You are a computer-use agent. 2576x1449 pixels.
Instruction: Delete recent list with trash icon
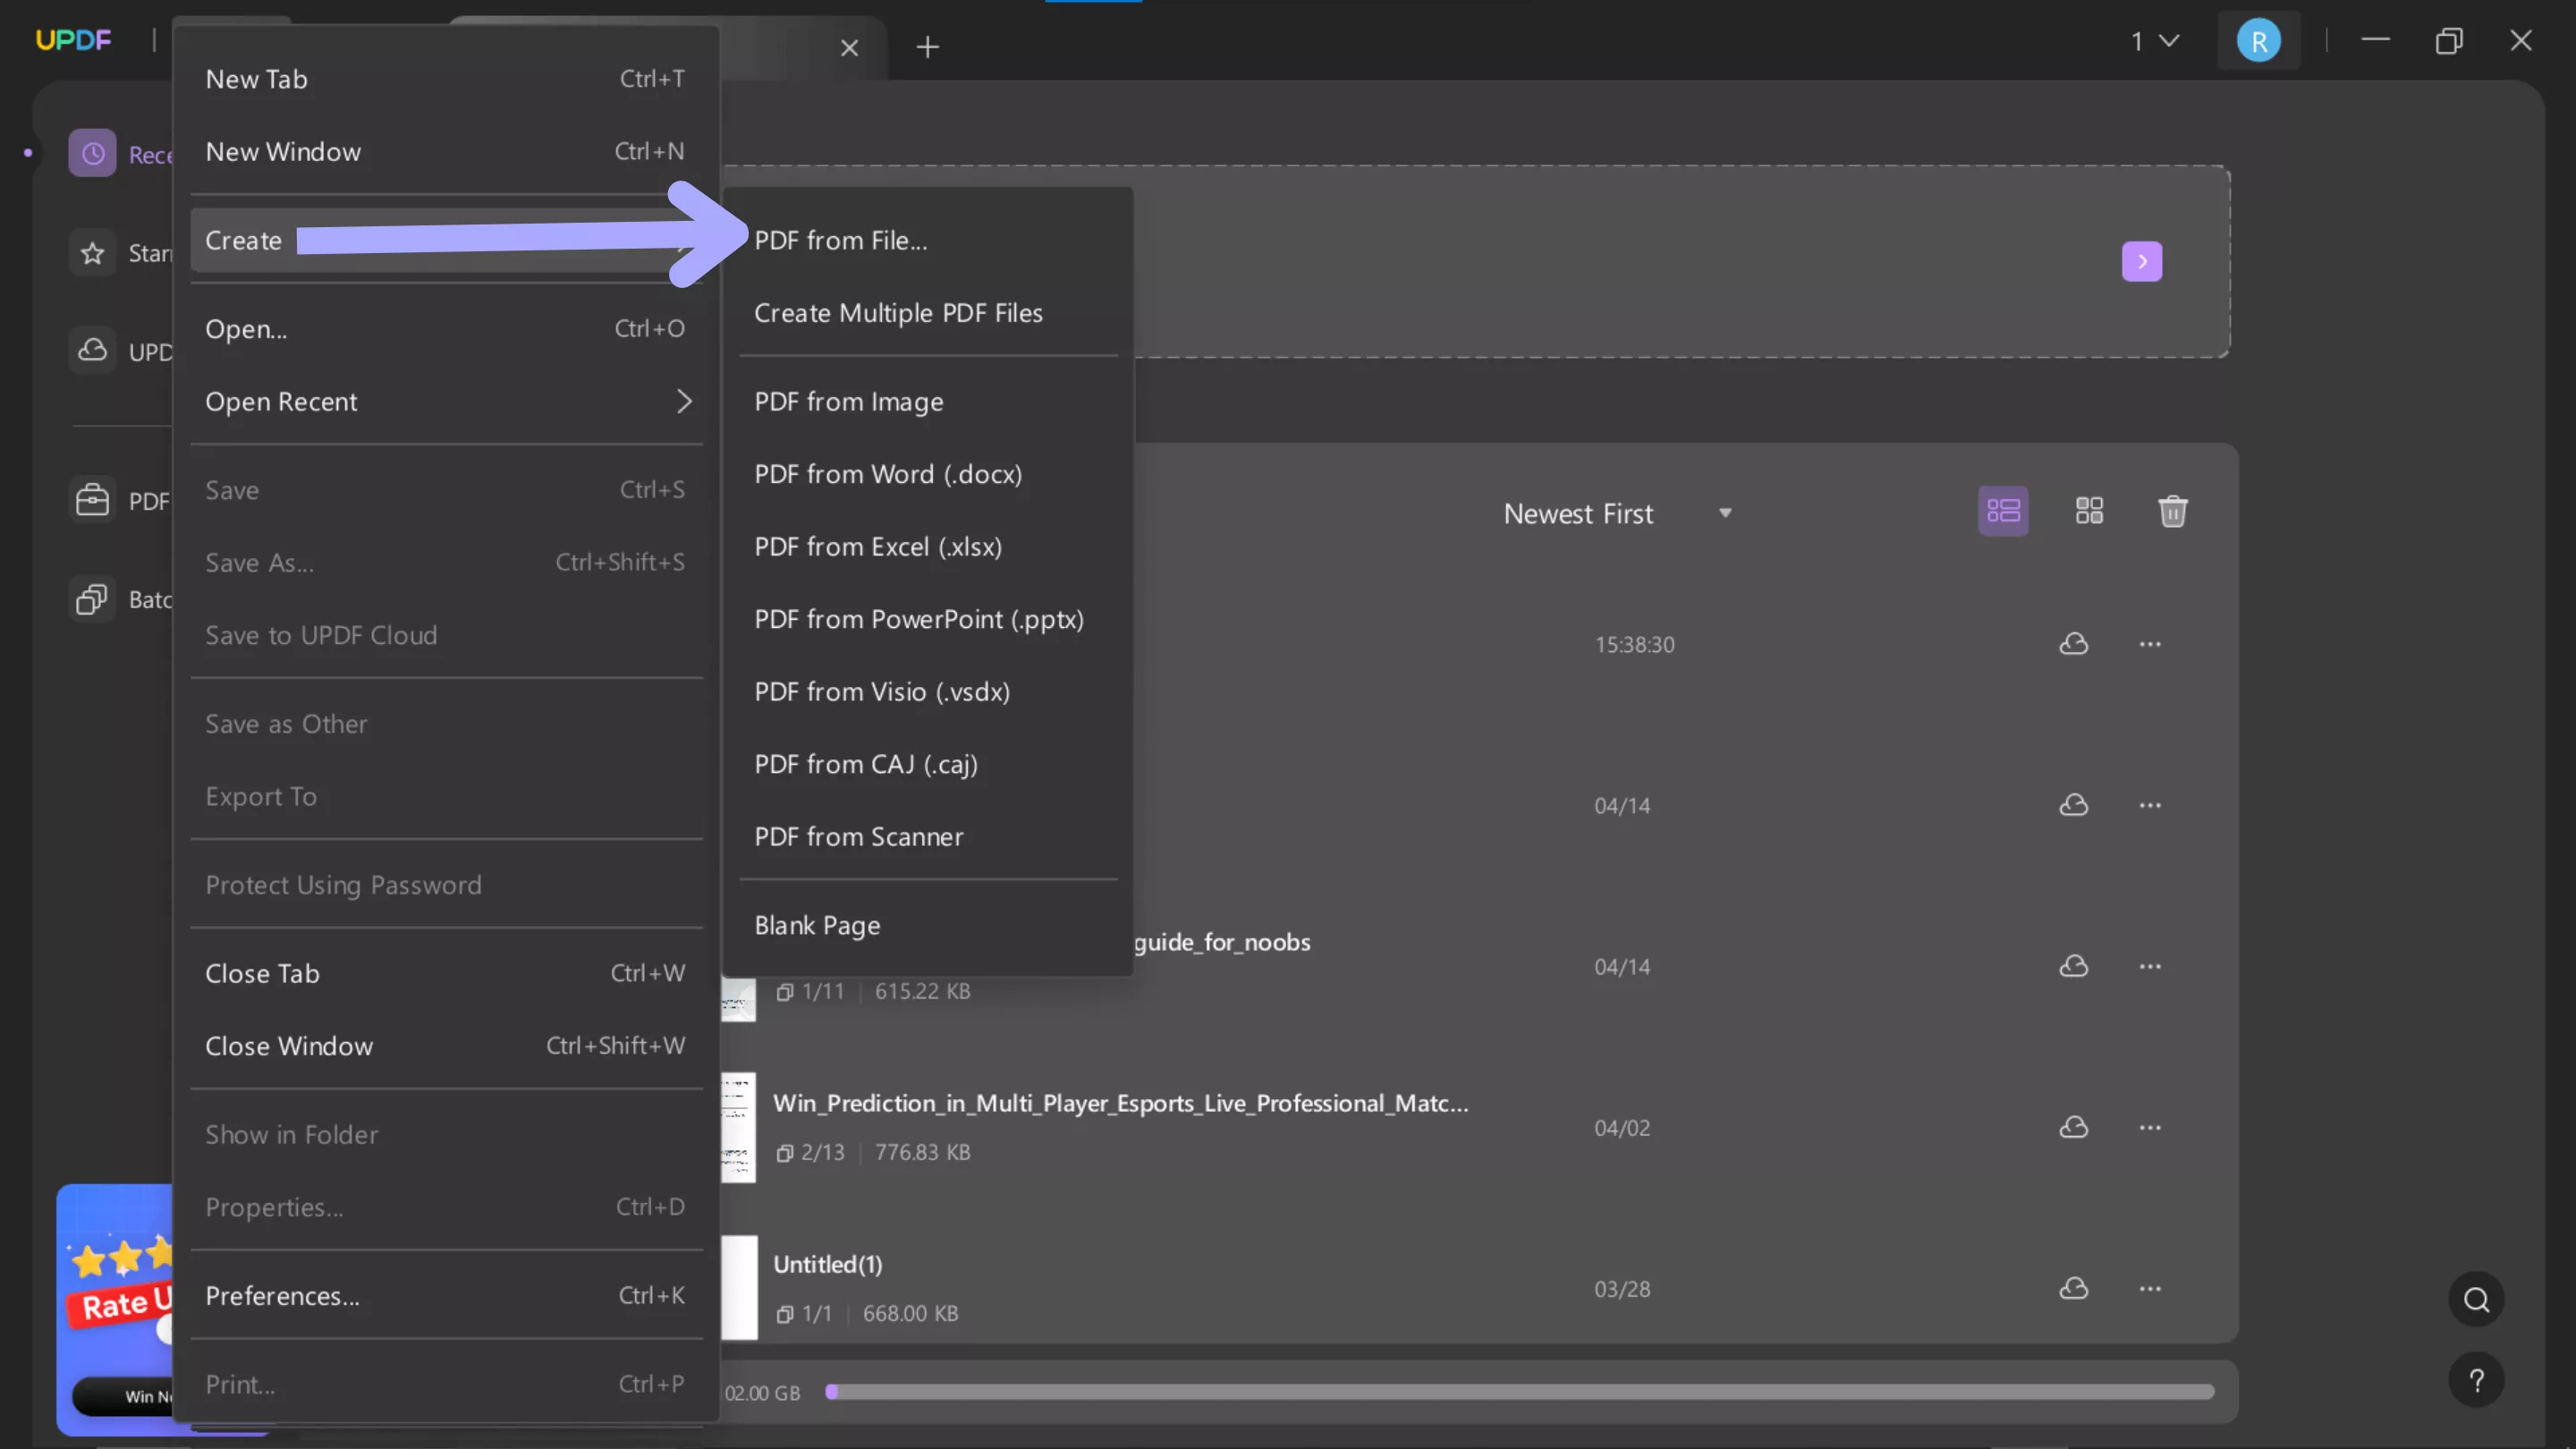click(2172, 512)
